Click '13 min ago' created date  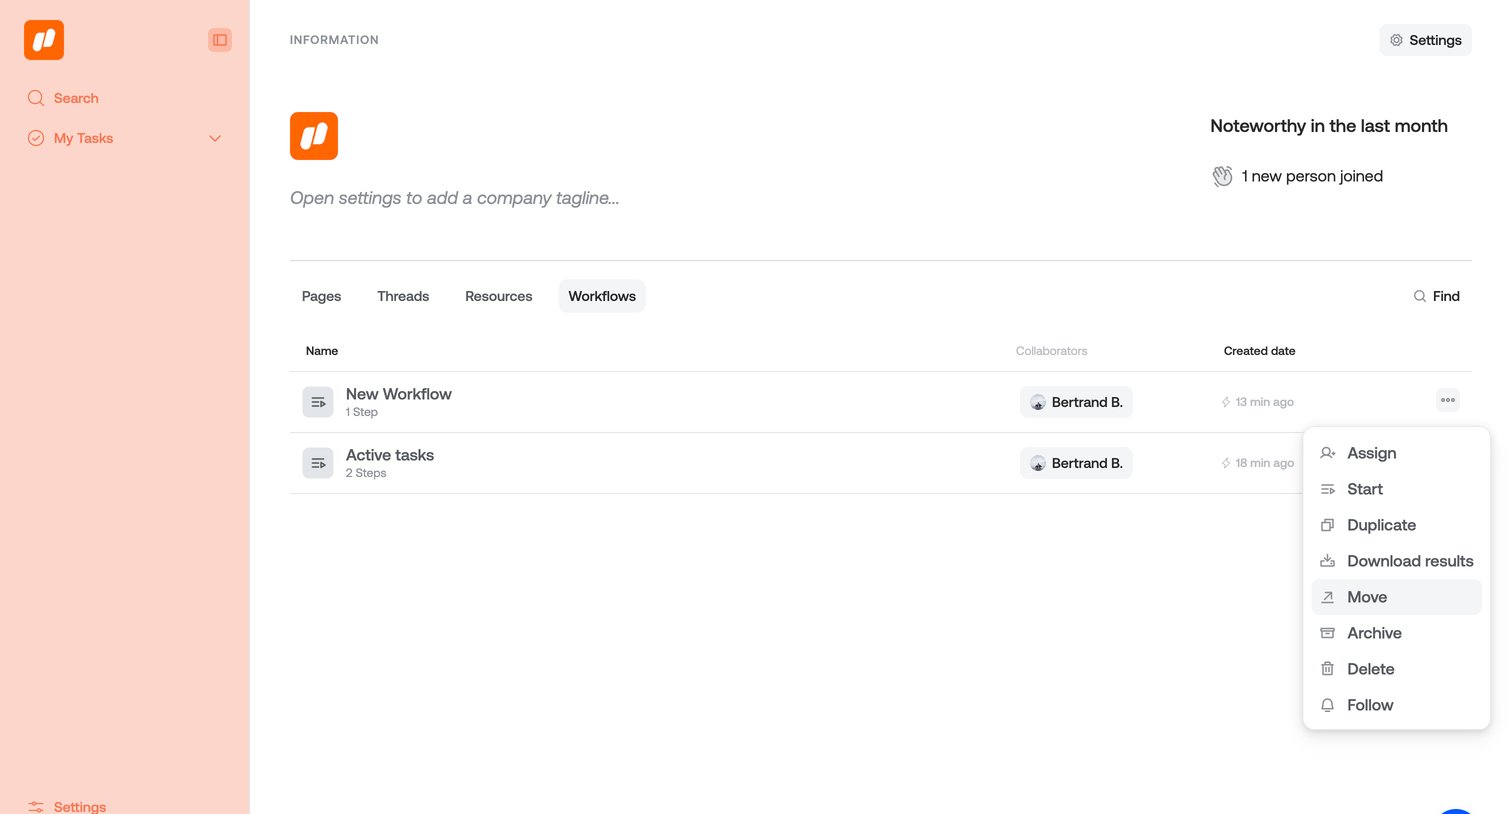pos(1264,402)
